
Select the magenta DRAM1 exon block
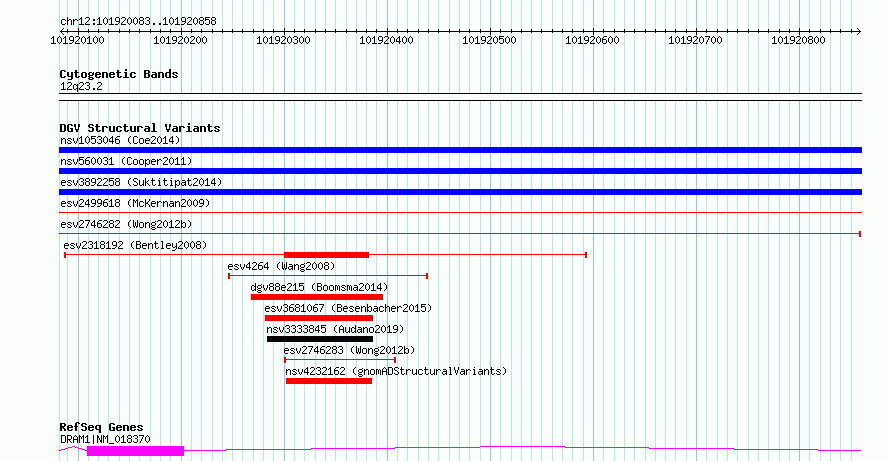(x=136, y=451)
